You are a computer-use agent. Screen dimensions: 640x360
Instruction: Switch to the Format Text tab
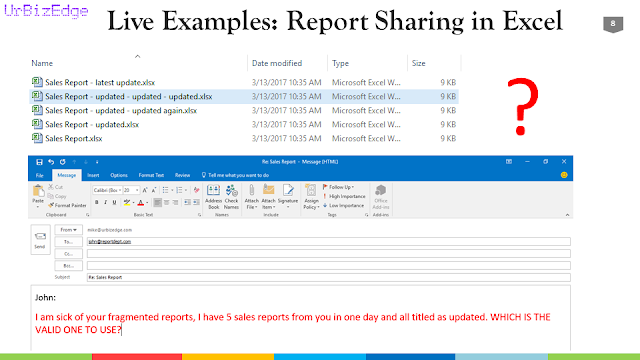click(151, 175)
